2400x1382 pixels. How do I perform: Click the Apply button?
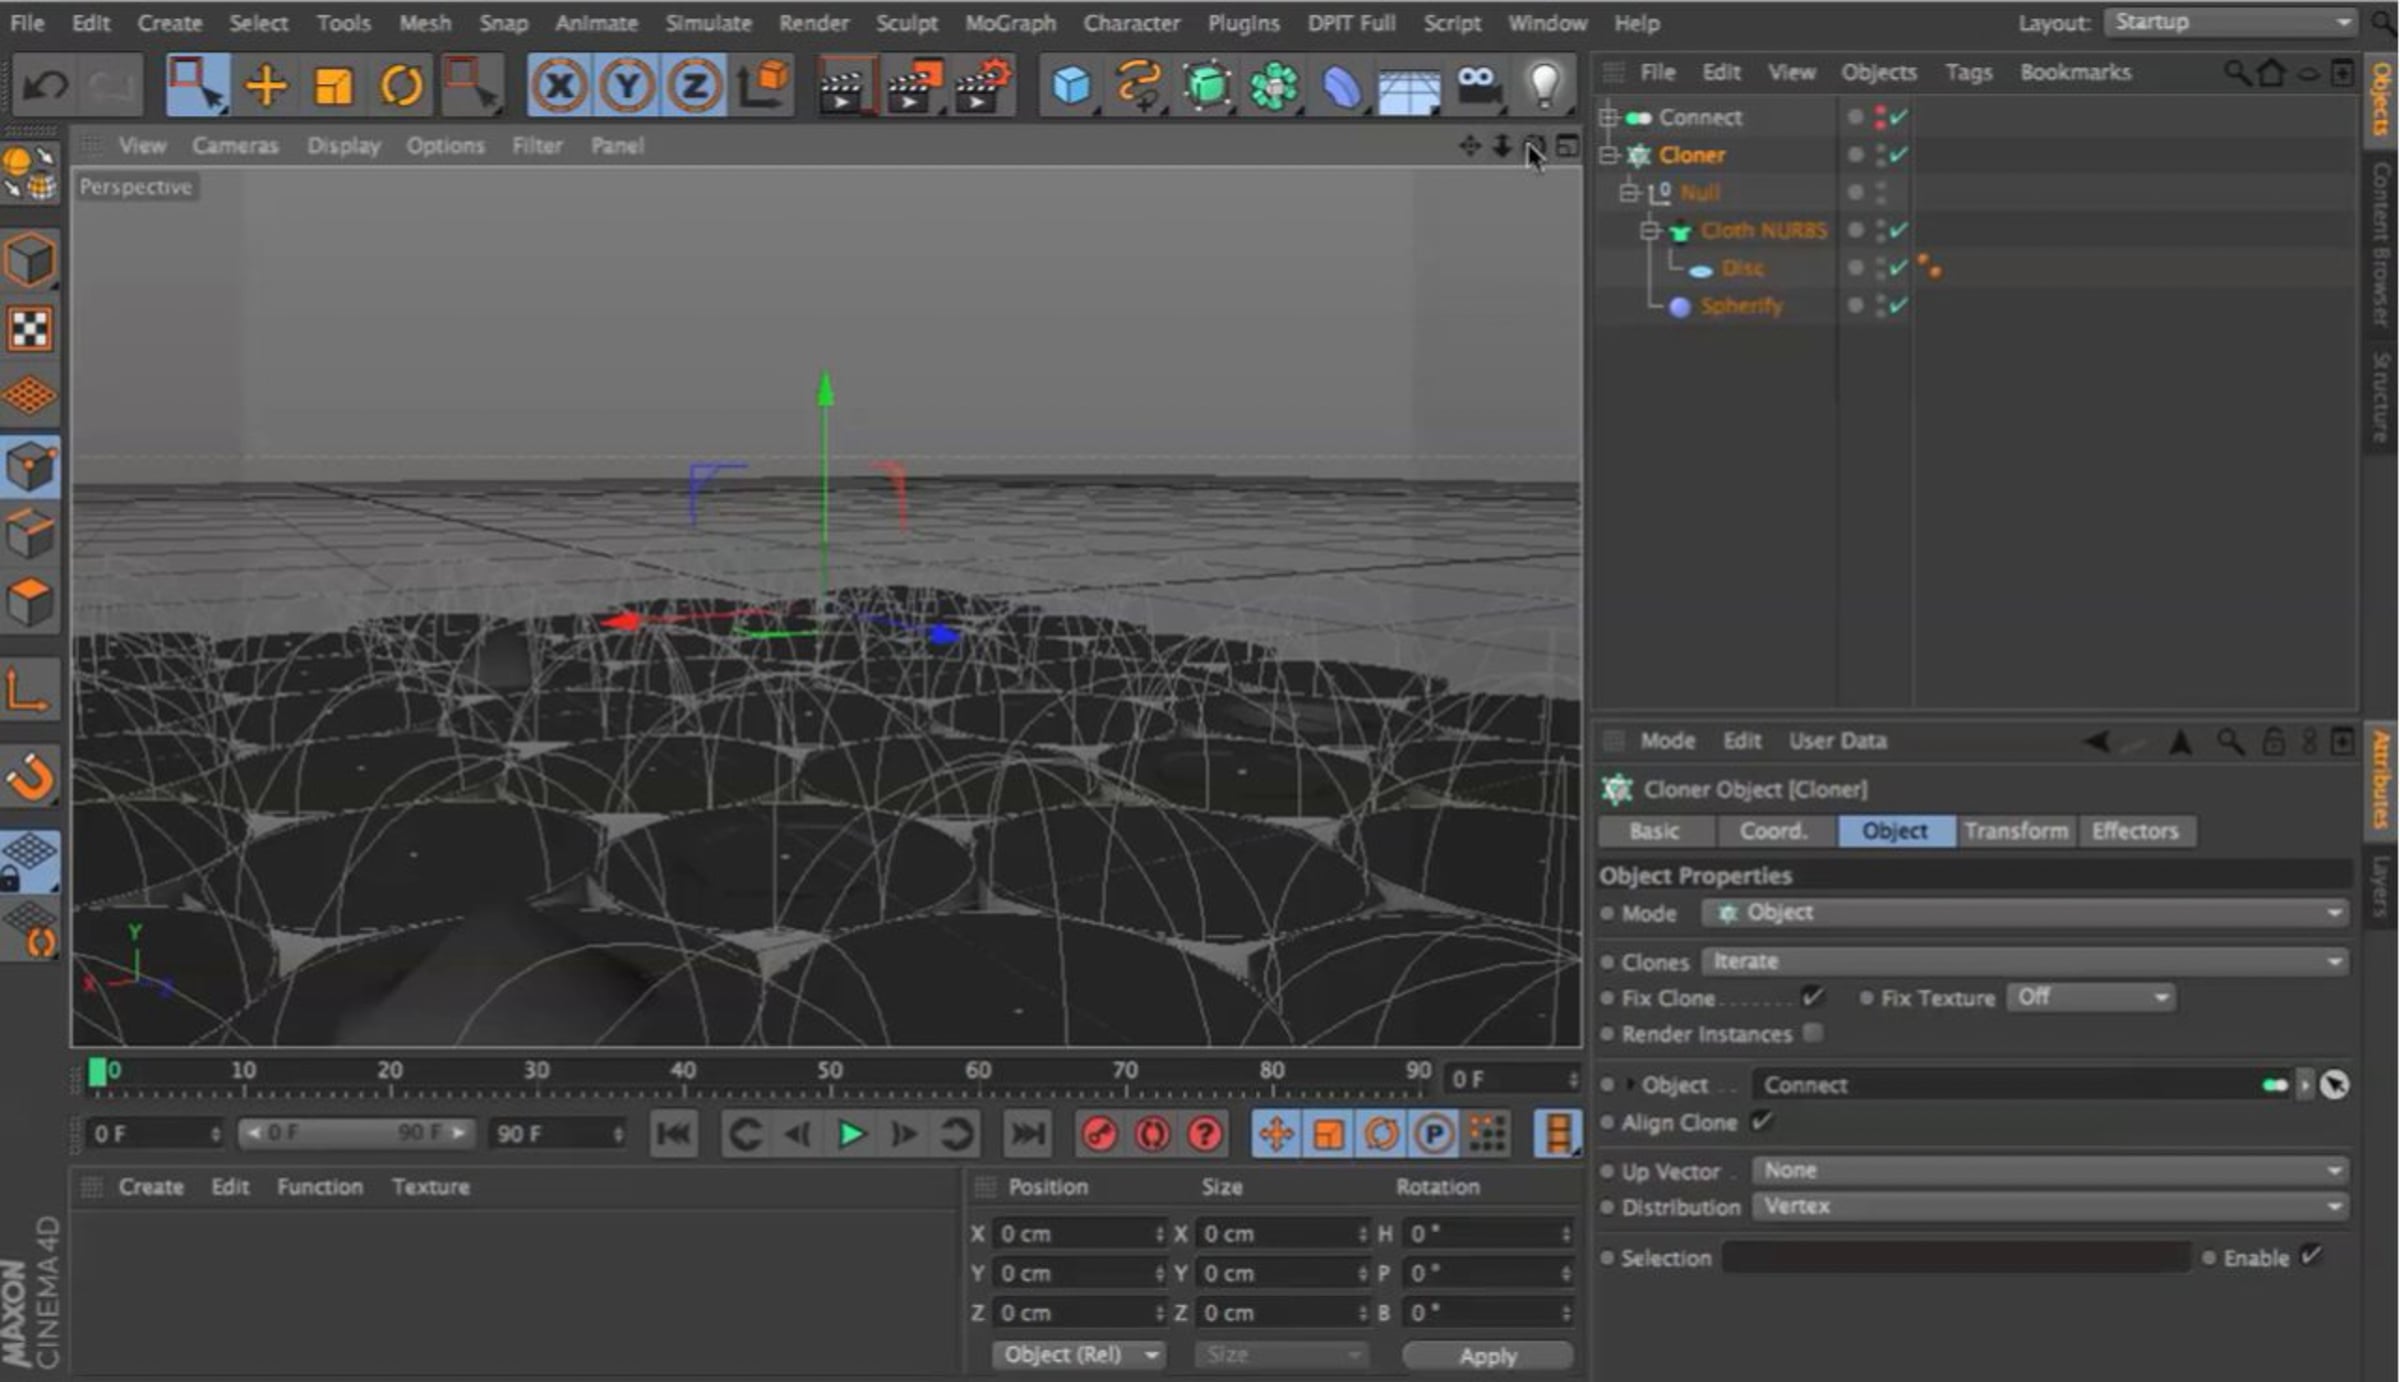pyautogui.click(x=1487, y=1356)
